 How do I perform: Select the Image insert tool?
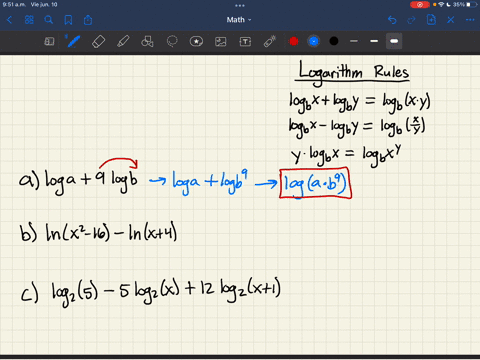tap(221, 41)
